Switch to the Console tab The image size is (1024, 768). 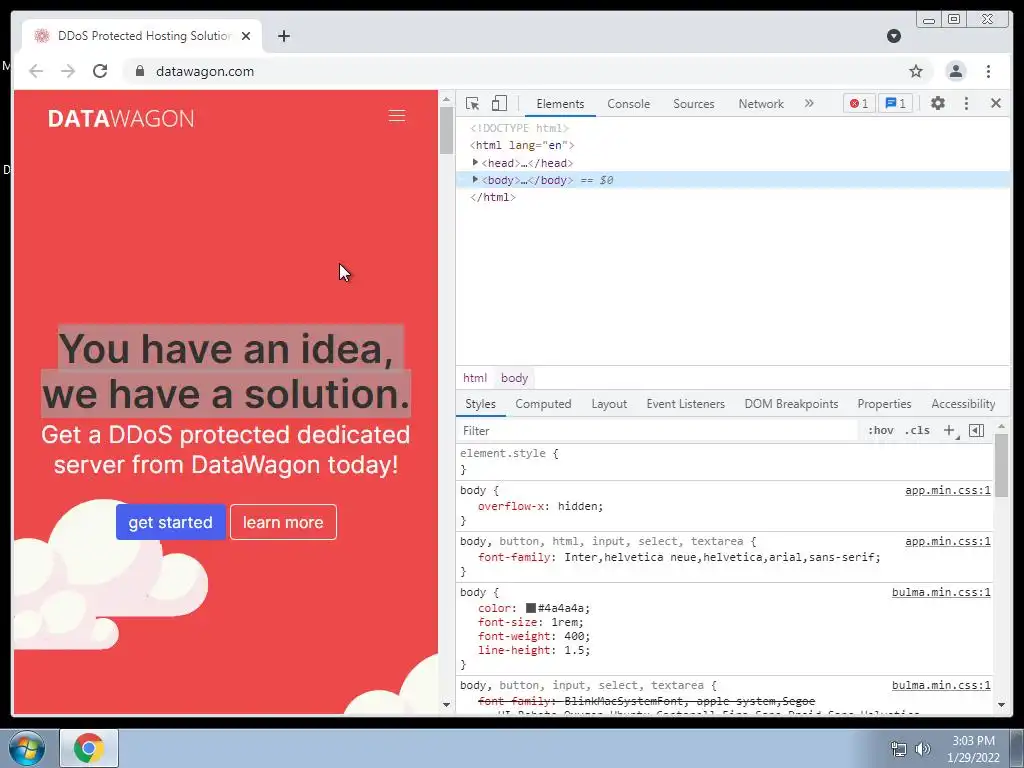(x=628, y=104)
